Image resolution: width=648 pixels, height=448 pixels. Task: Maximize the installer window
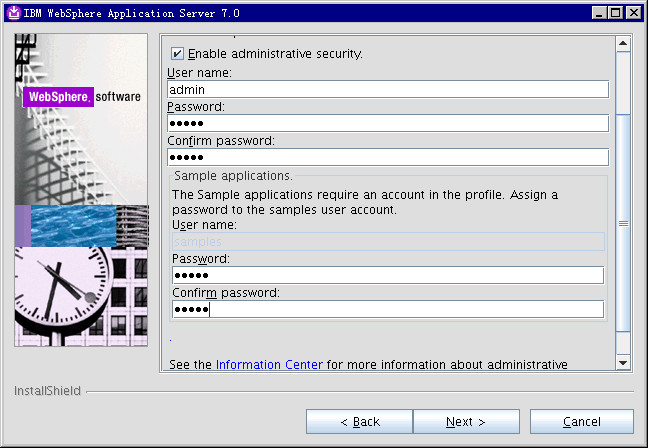pyautogui.click(x=616, y=12)
